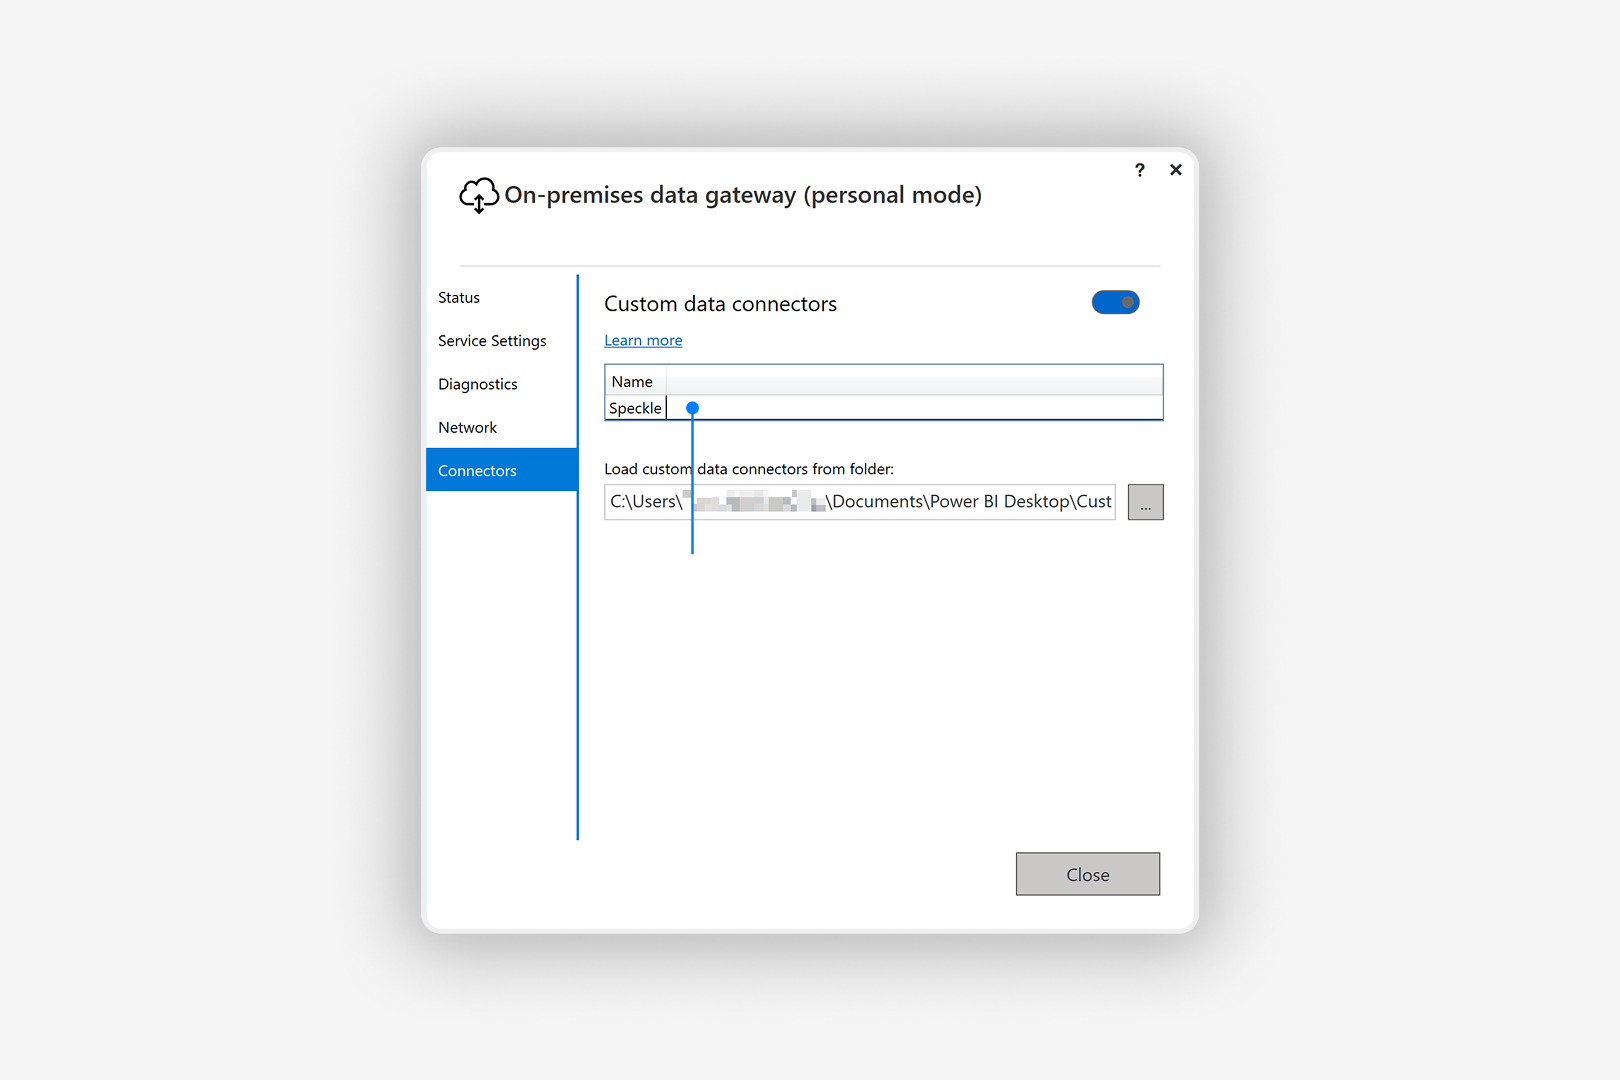Click the Name column header

pyautogui.click(x=635, y=382)
